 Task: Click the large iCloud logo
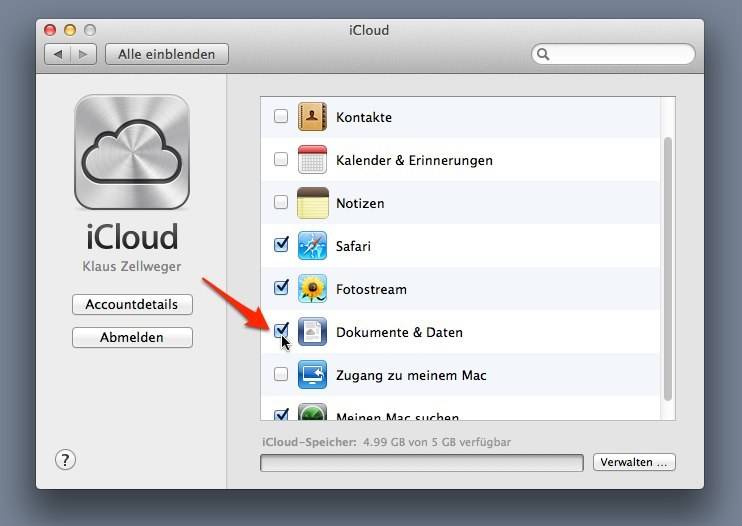(x=132, y=152)
